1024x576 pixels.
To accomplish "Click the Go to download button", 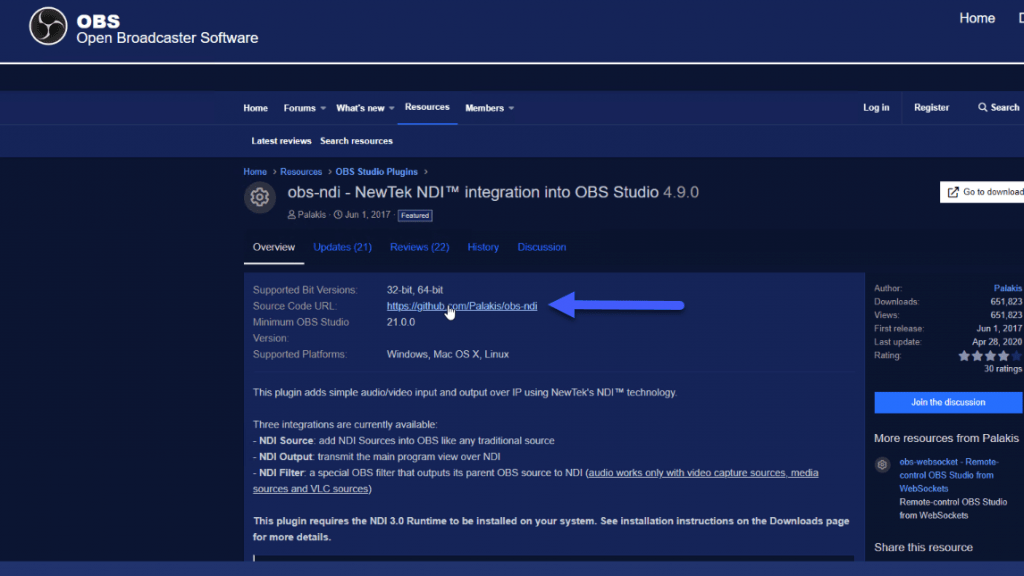I will tap(982, 192).
